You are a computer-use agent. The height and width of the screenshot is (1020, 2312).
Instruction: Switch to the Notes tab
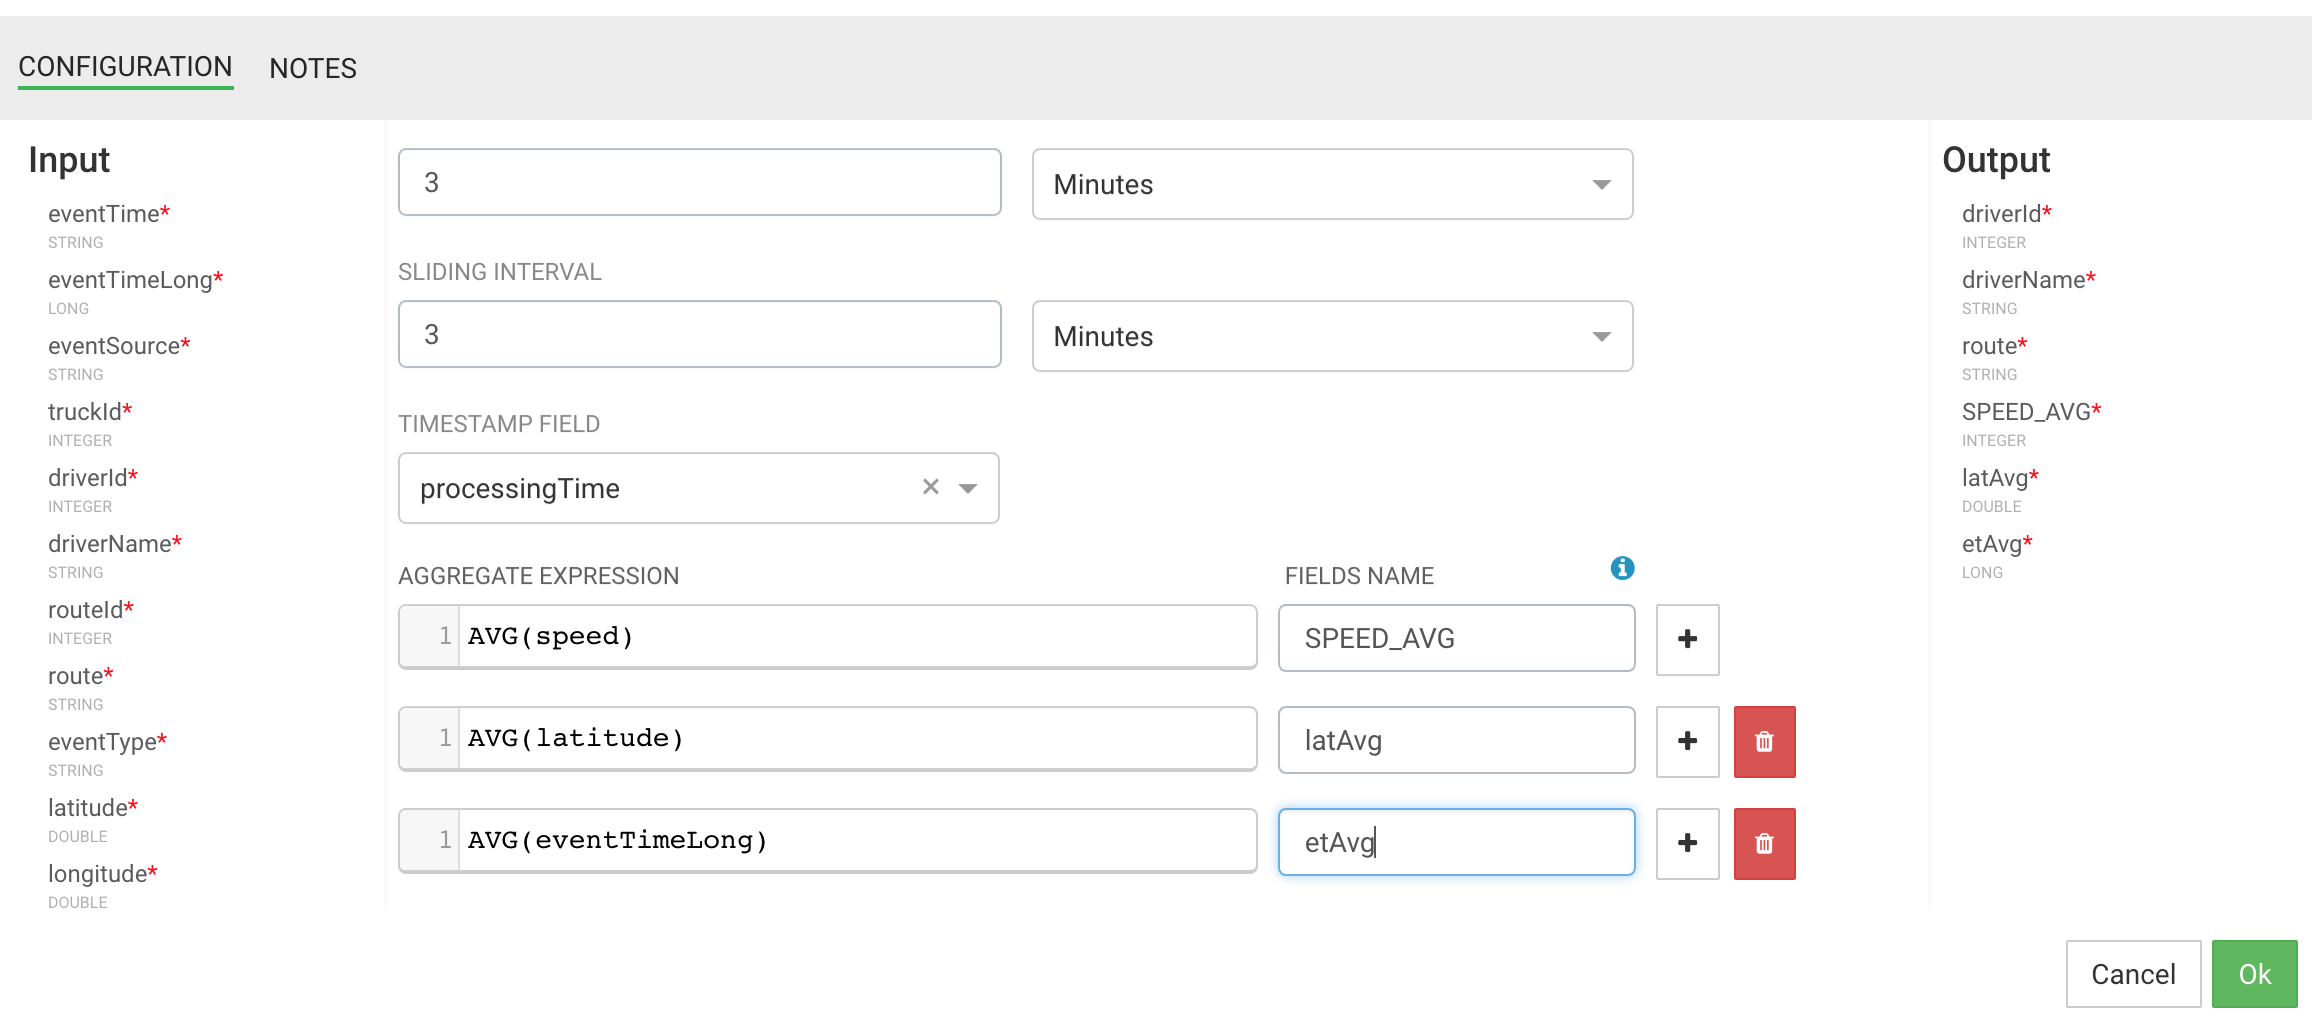(x=313, y=68)
